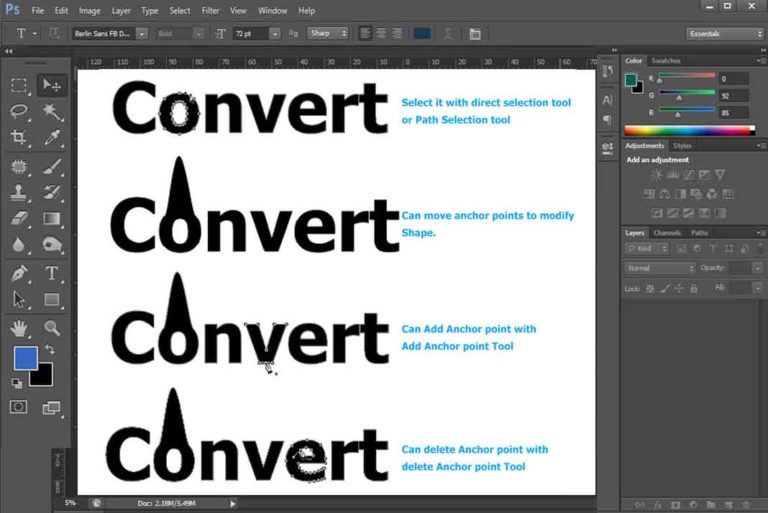Swap foreground and background colors
Viewport: 768px width, 513px height.
point(49,350)
